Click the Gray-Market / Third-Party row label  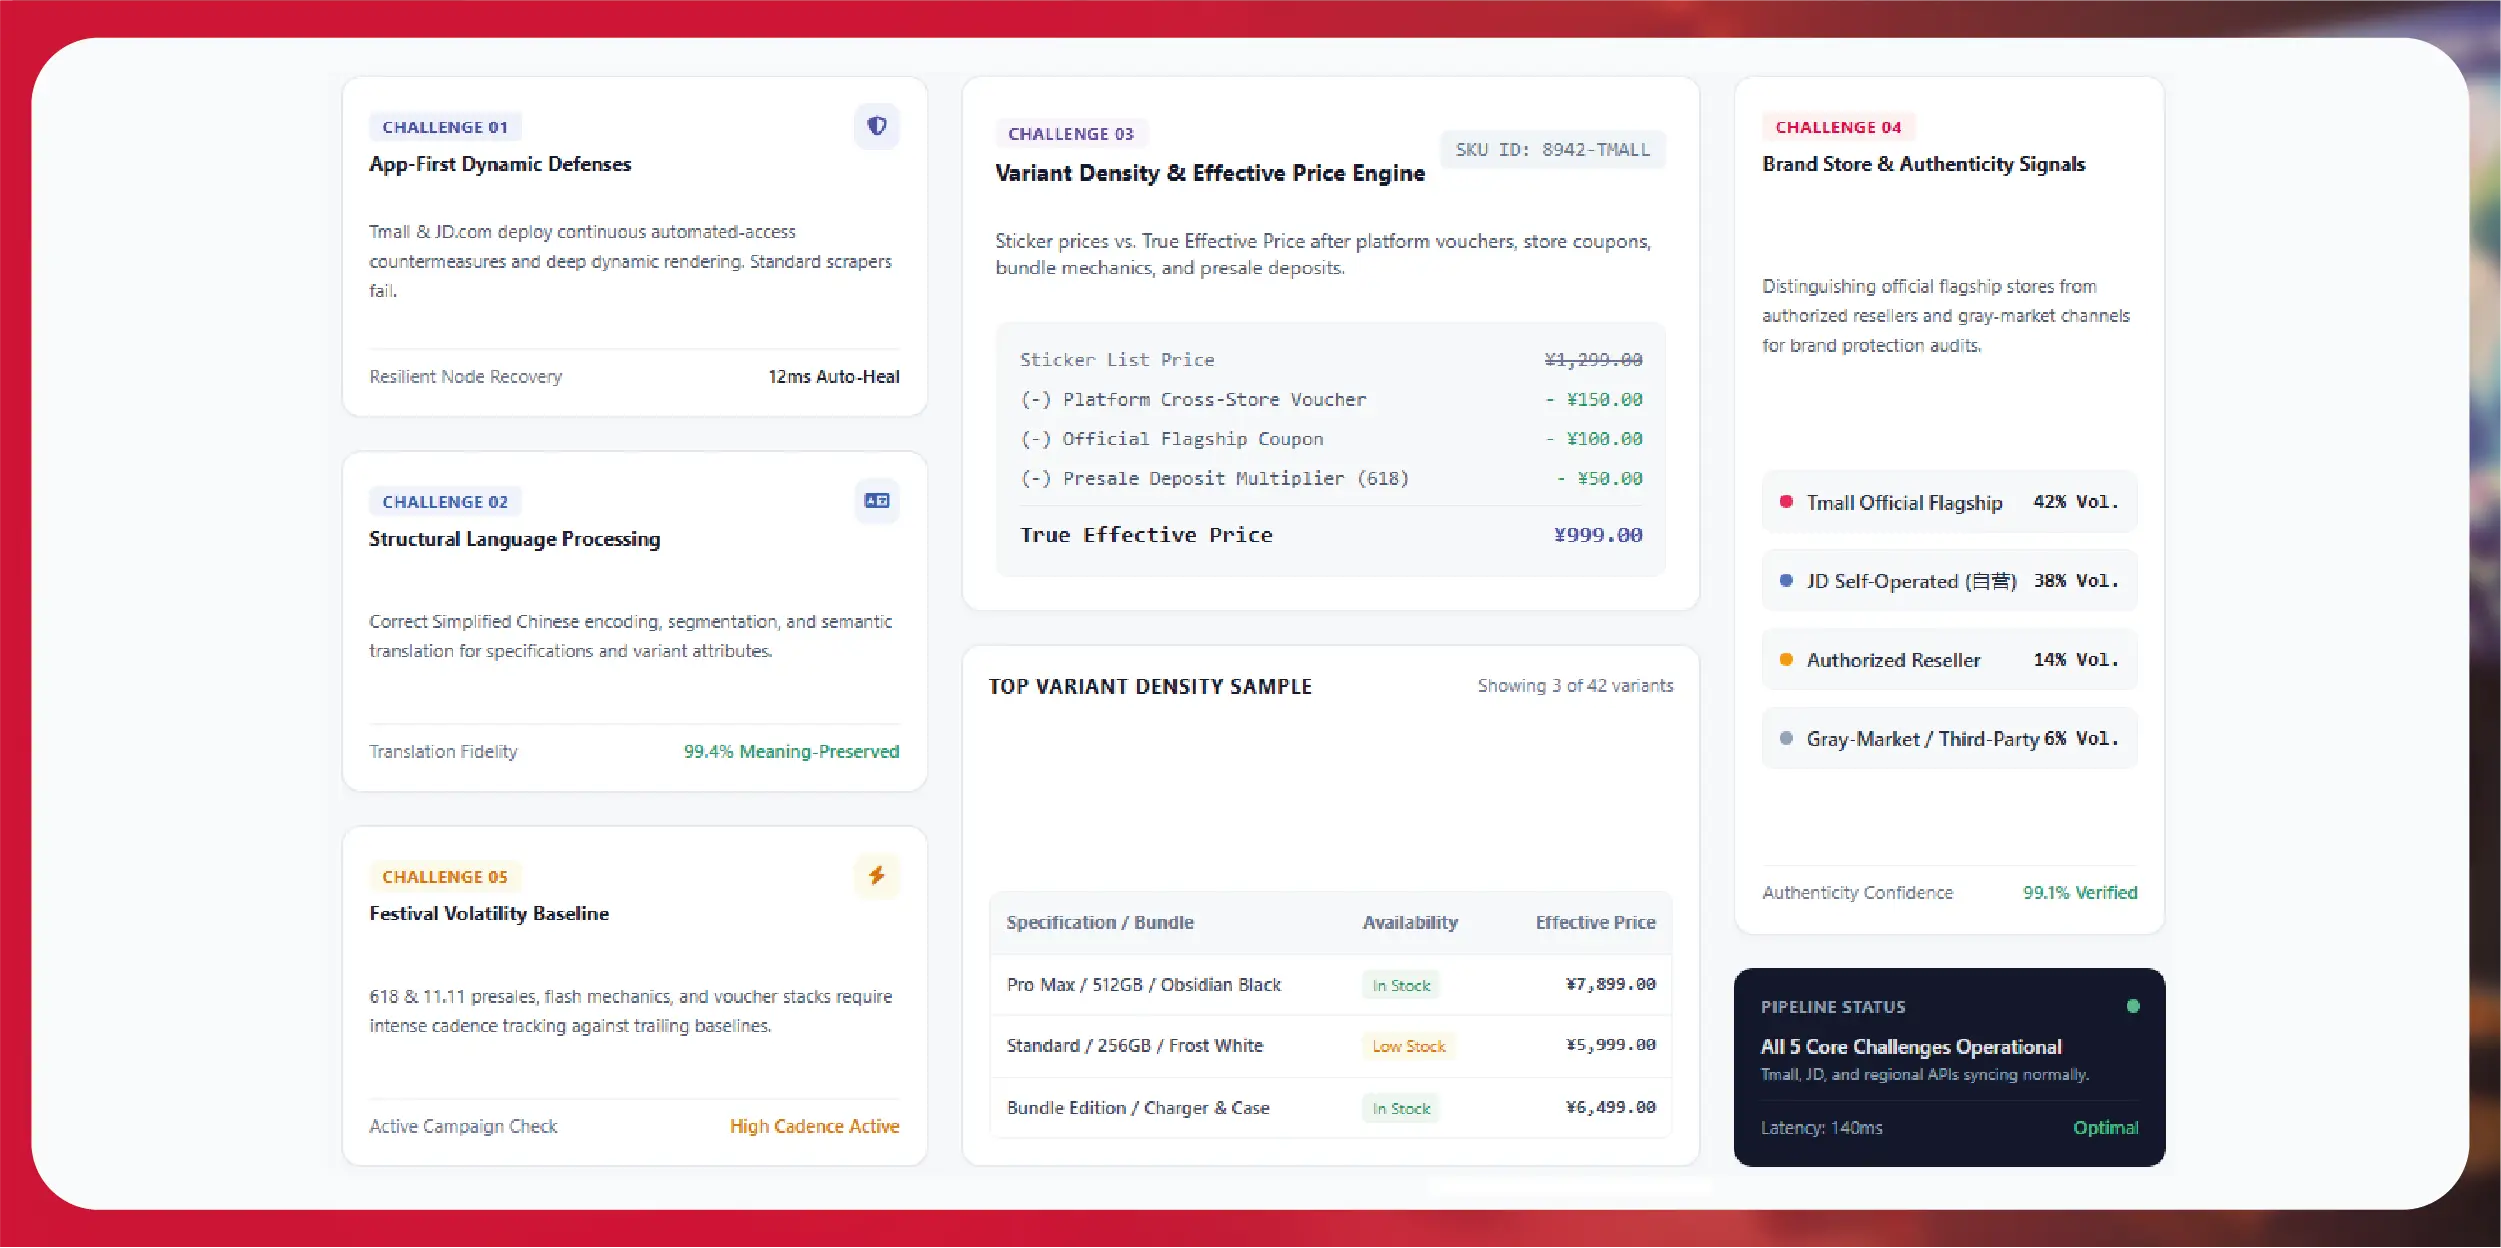1922,739
